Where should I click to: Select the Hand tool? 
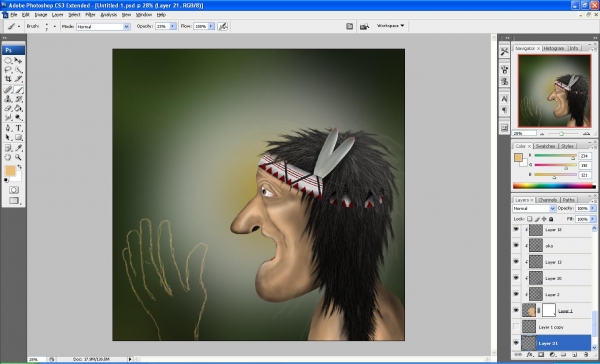point(8,157)
